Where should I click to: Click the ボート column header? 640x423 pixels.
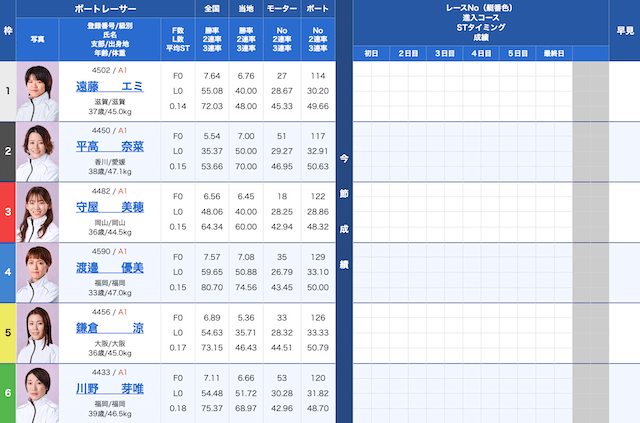point(318,9)
